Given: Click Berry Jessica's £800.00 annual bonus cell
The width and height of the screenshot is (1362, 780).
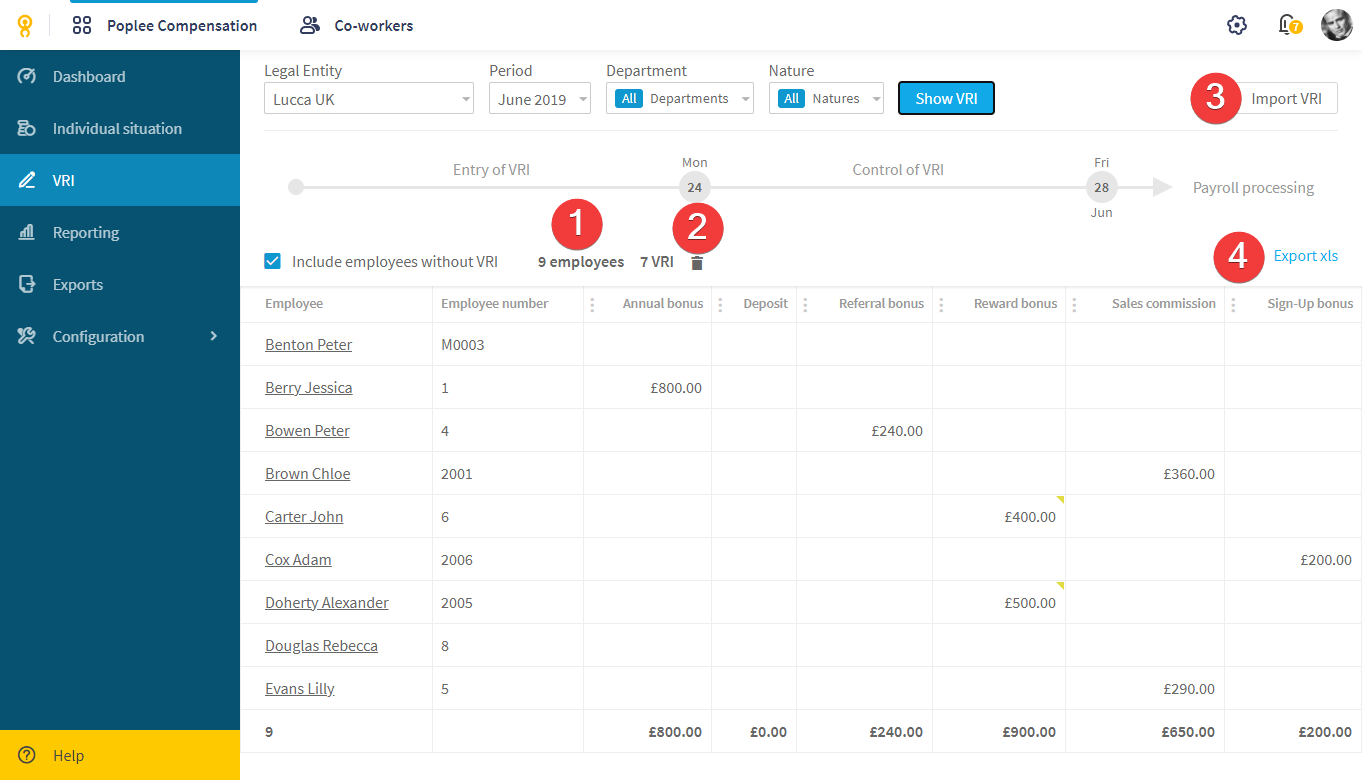Looking at the screenshot, I should click(x=647, y=387).
